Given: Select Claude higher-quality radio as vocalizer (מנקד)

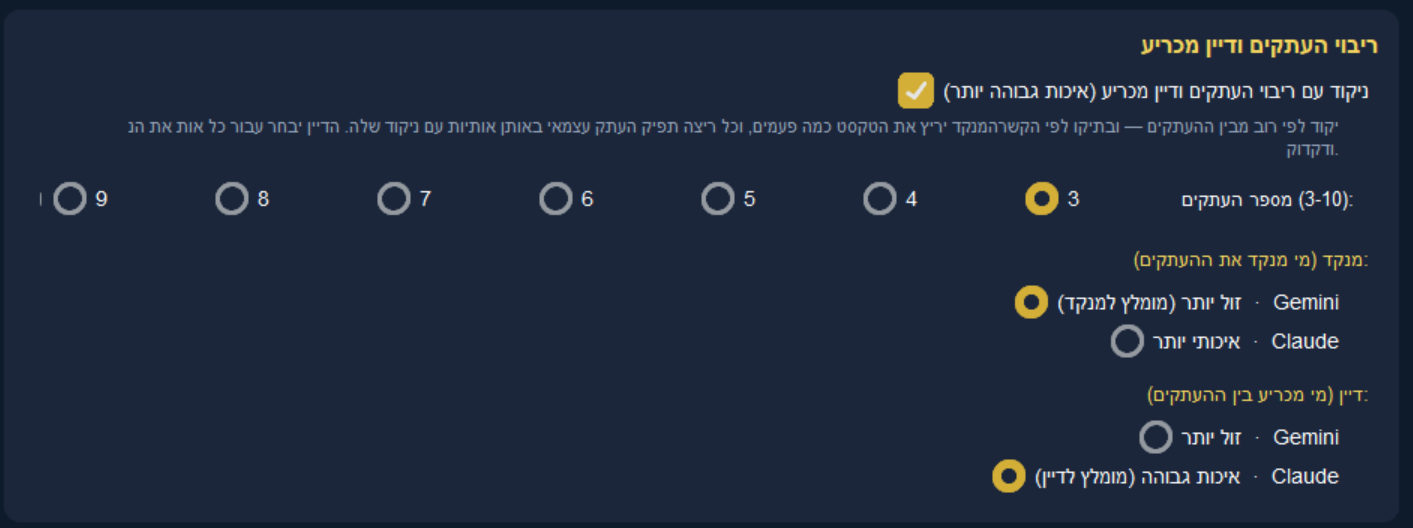Looking at the screenshot, I should pyautogui.click(x=1127, y=342).
